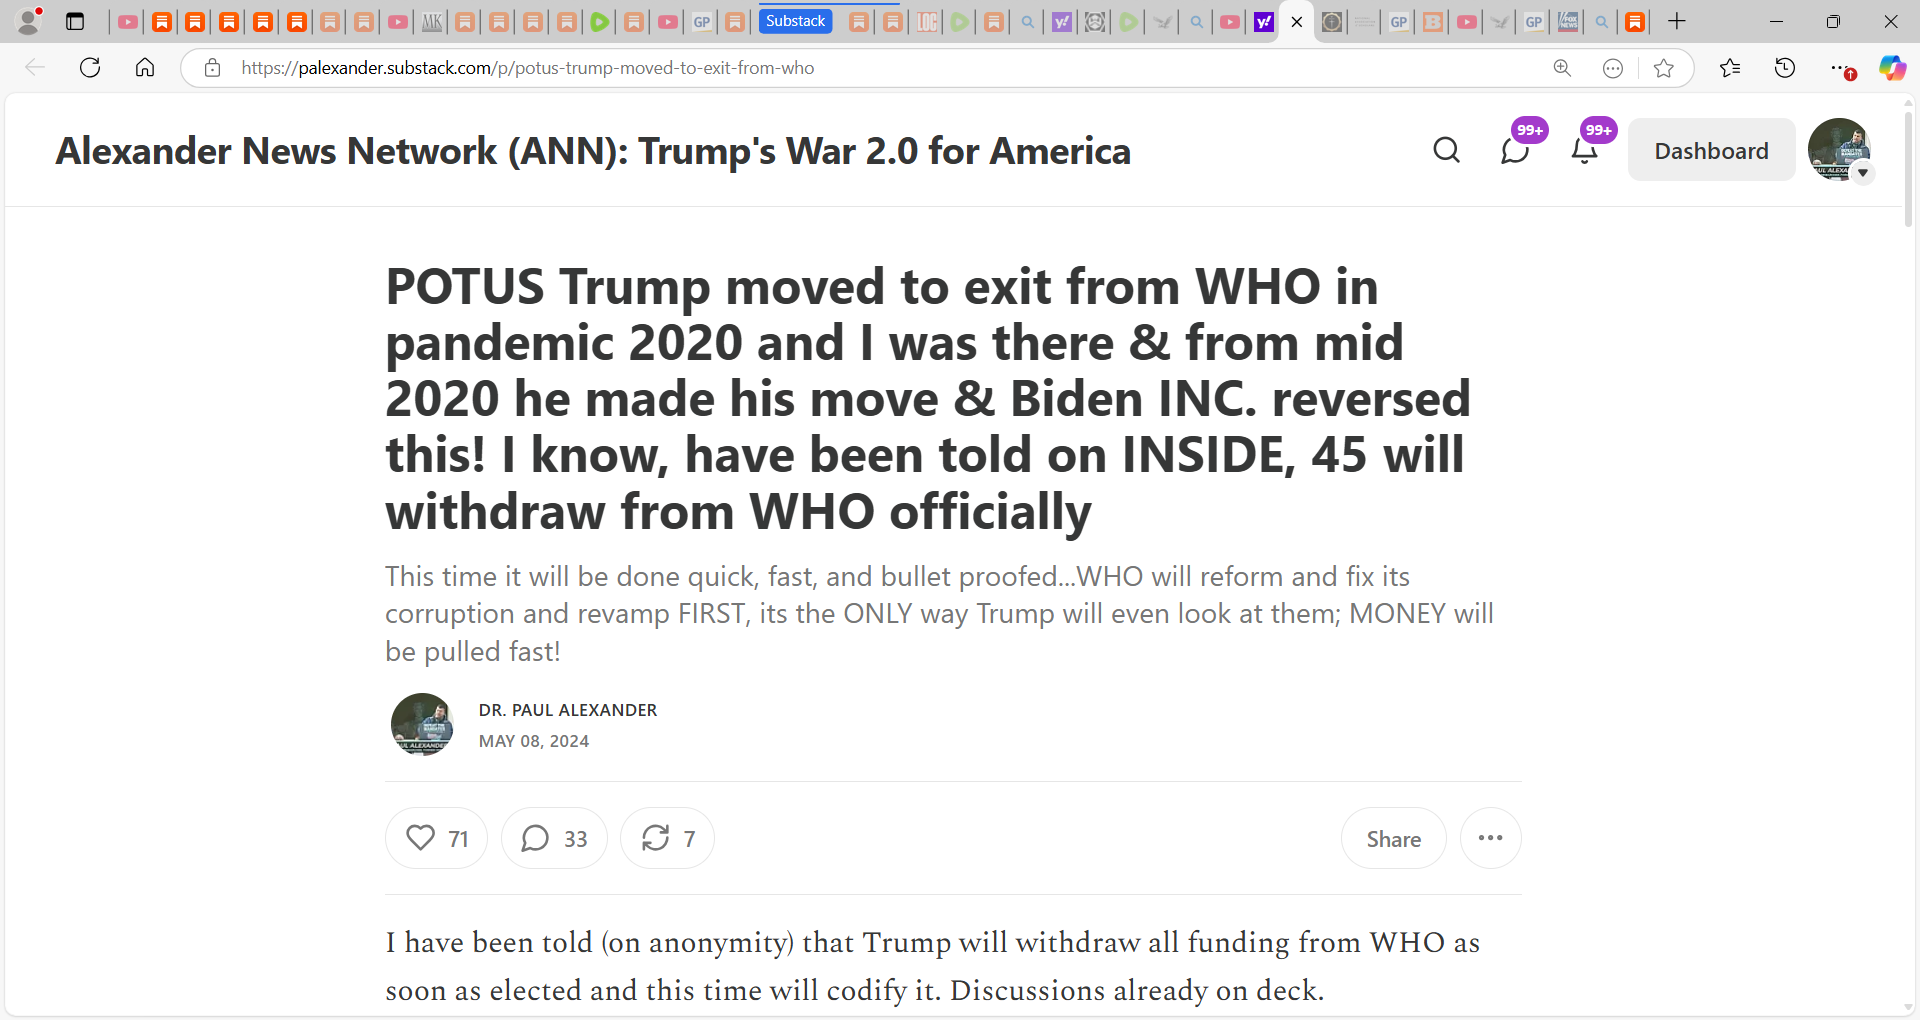Open browser settings and more menu
The image size is (1920, 1020).
pyautogui.click(x=1838, y=68)
